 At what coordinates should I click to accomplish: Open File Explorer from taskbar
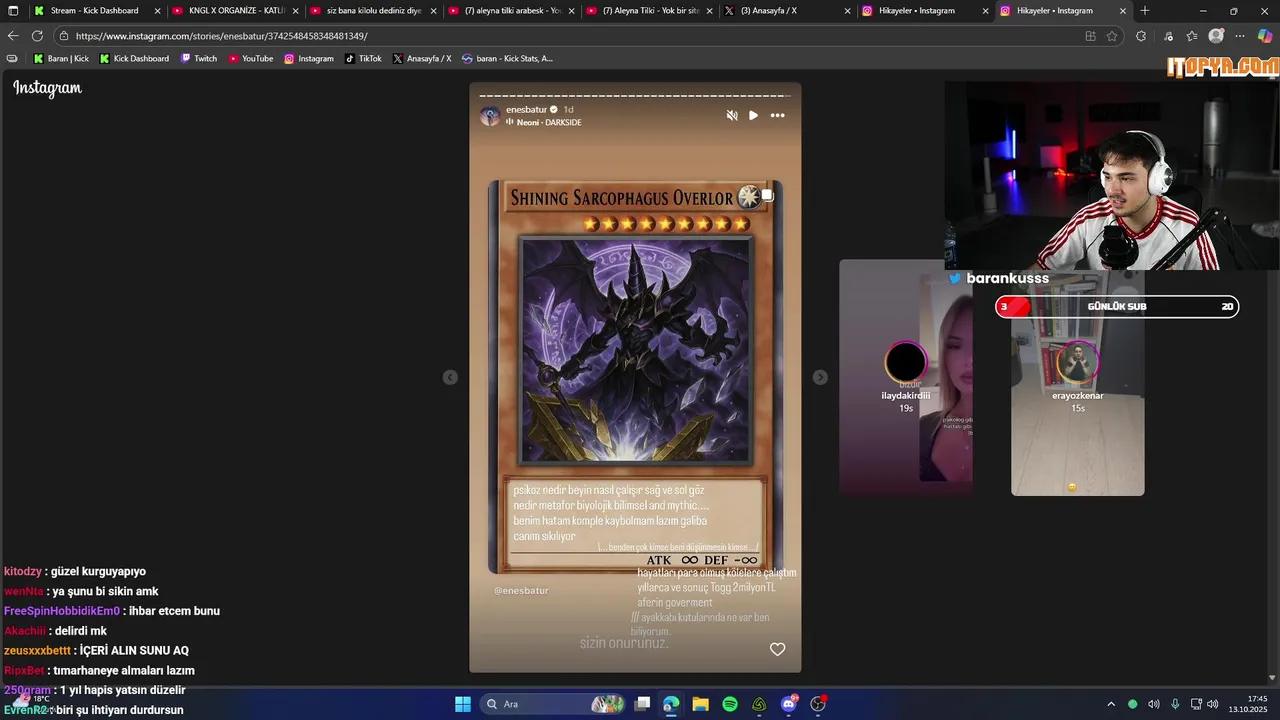(x=700, y=704)
